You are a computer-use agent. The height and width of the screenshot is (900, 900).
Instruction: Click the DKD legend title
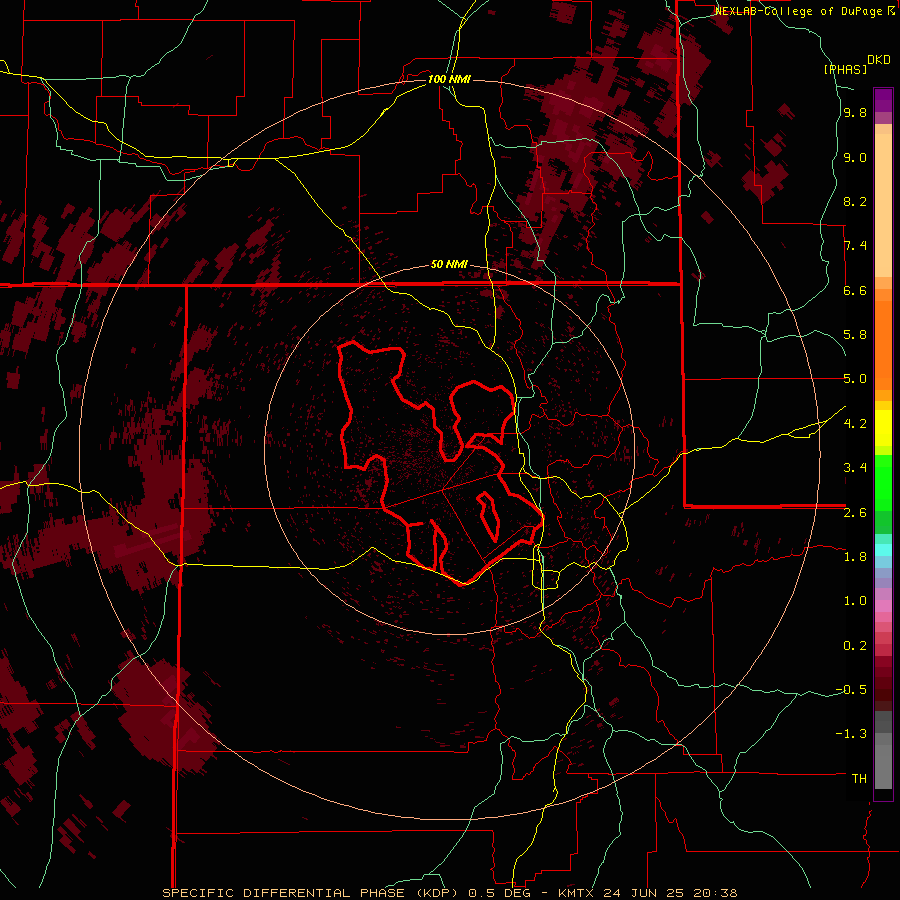[879, 60]
